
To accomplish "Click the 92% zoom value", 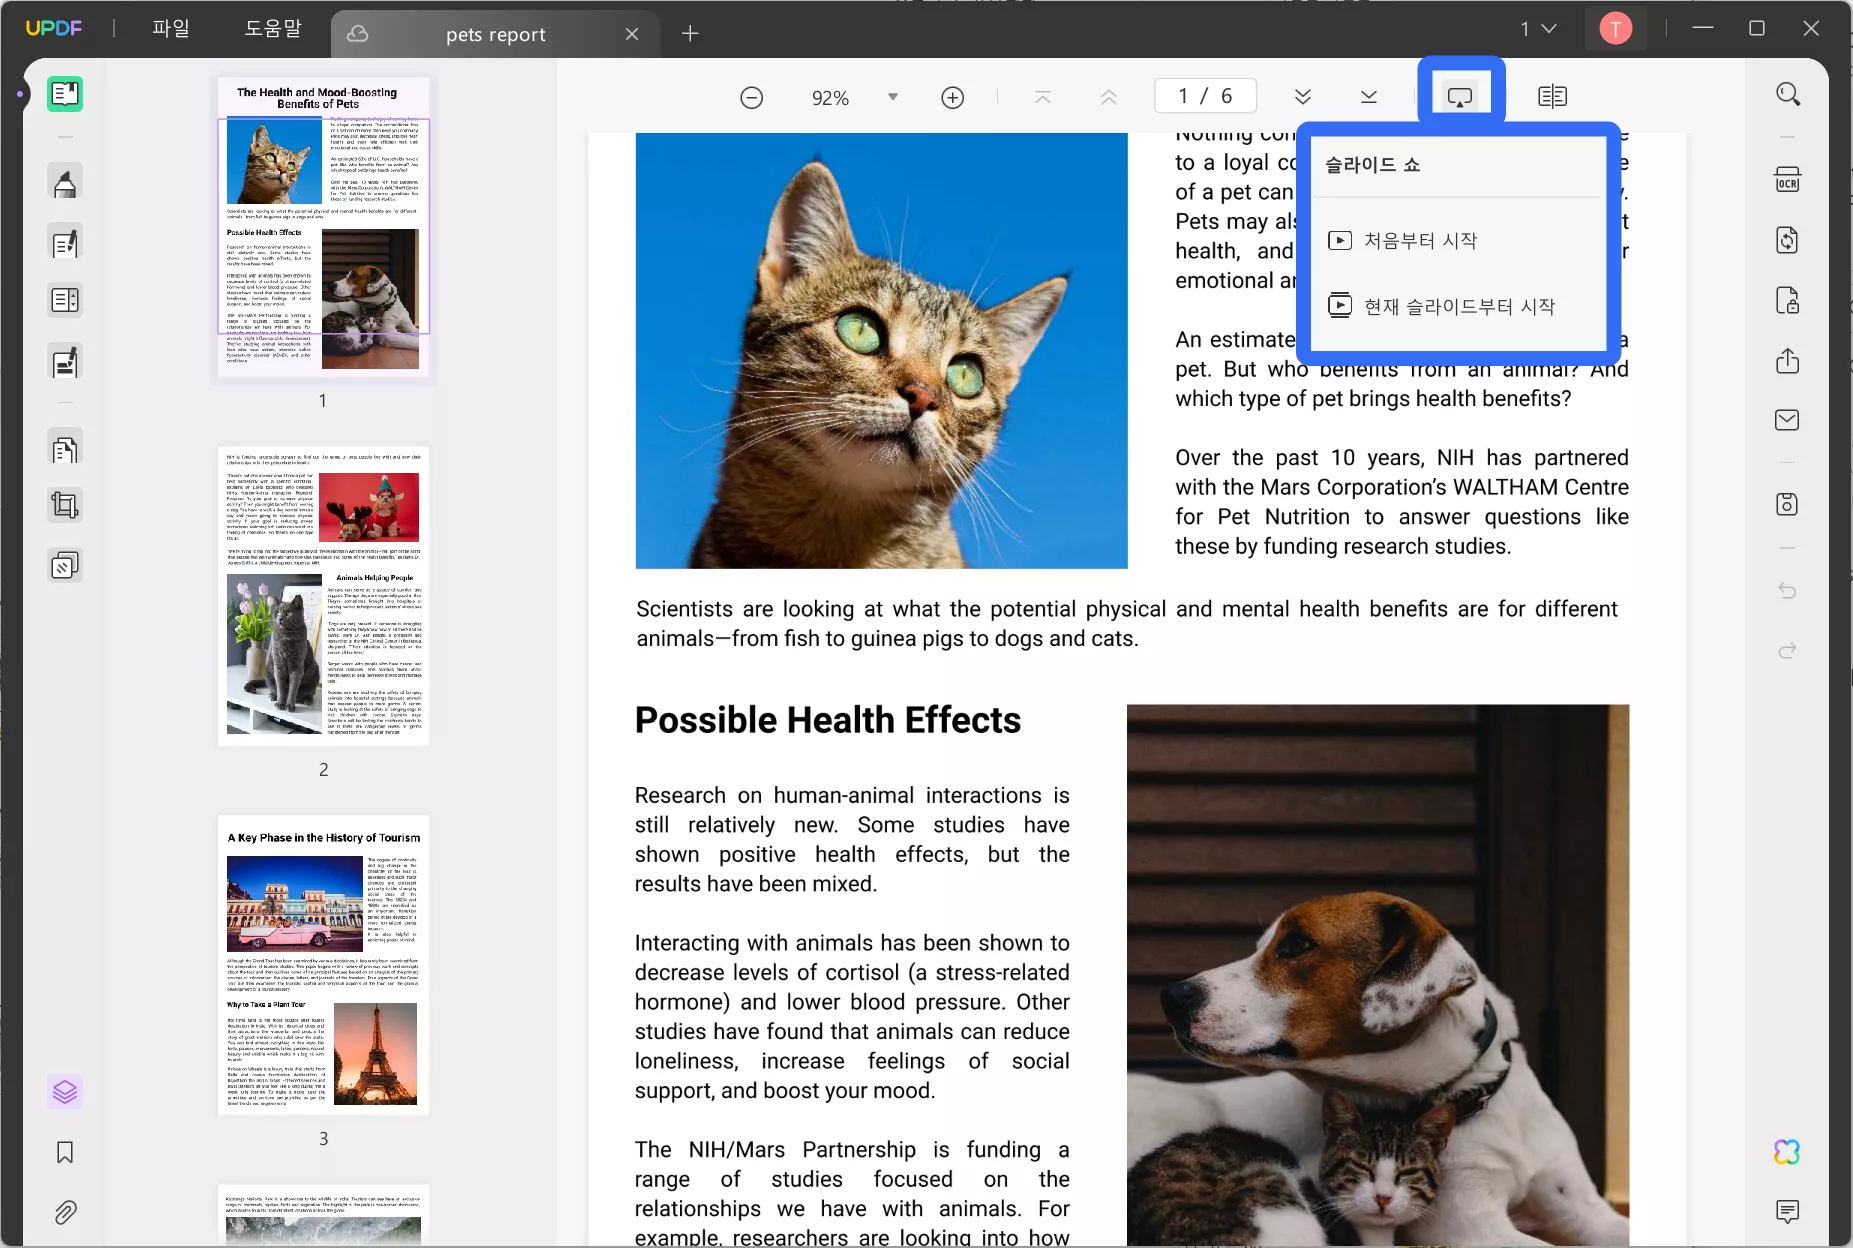I will coord(830,98).
